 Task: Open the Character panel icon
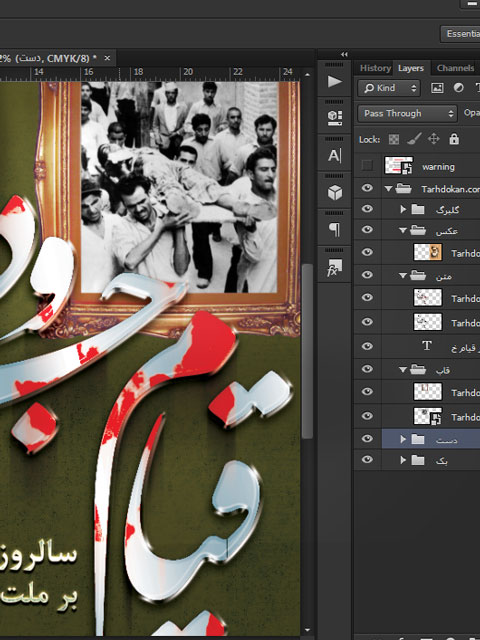(x=334, y=156)
